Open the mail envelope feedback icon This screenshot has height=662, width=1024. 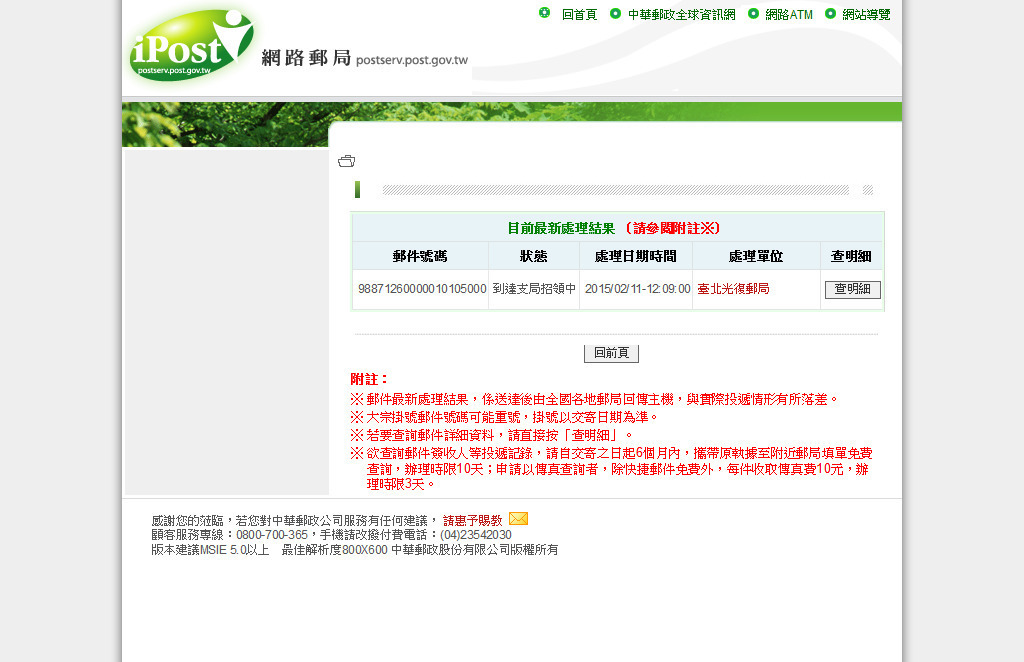519,518
